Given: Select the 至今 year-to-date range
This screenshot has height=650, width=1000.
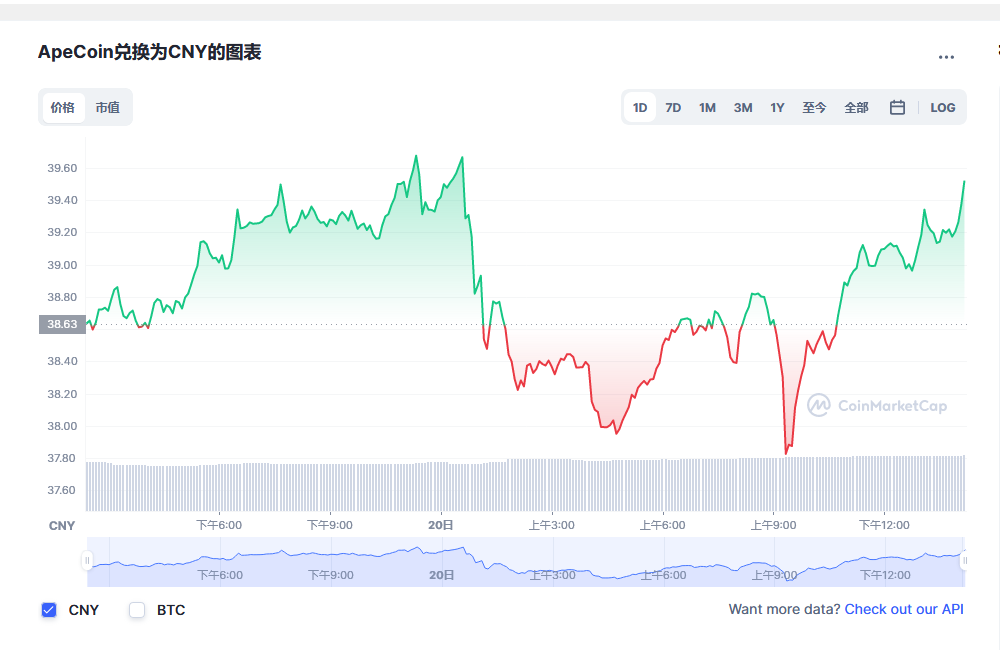Looking at the screenshot, I should coord(814,108).
